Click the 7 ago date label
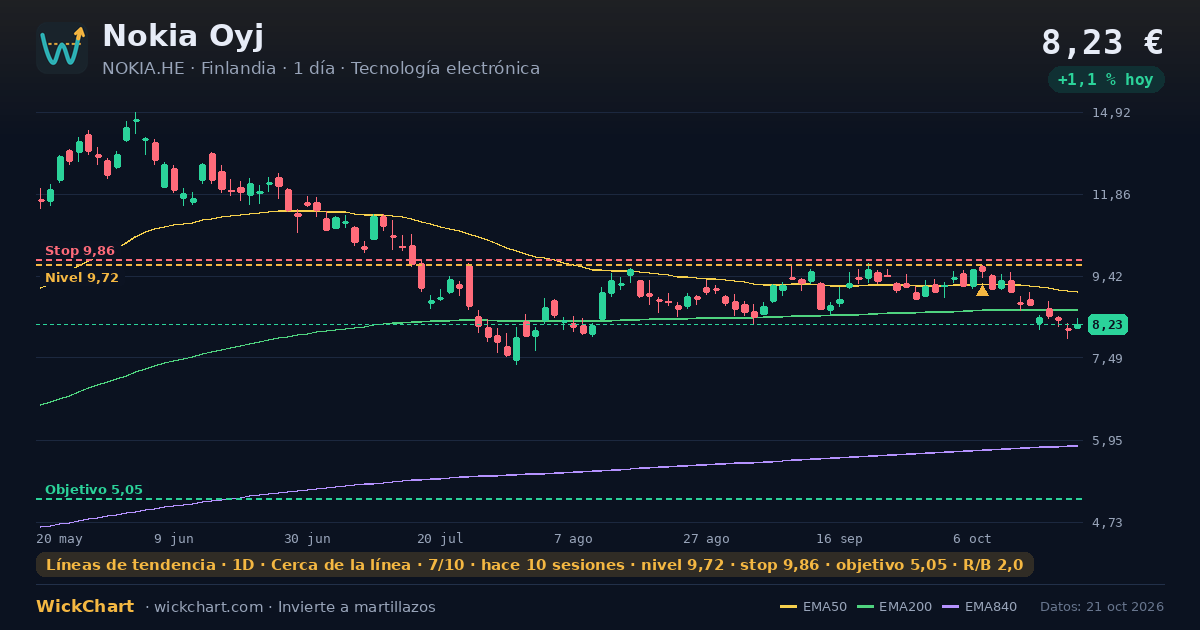The width and height of the screenshot is (1200, 630). click(573, 539)
